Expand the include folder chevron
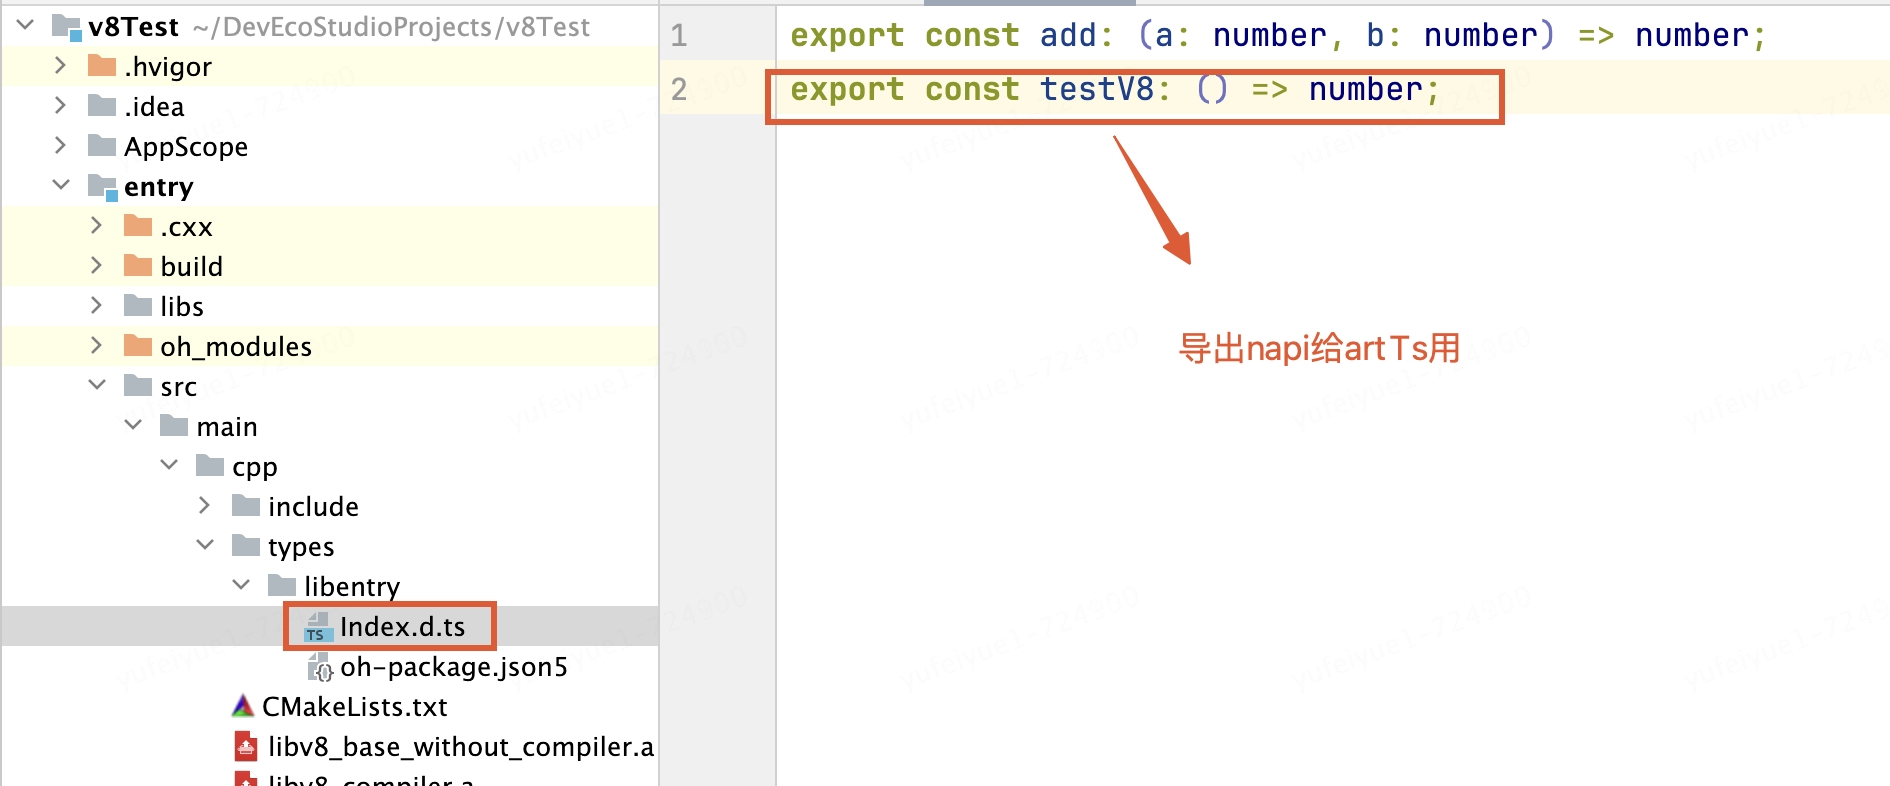1890x786 pixels. coord(205,505)
